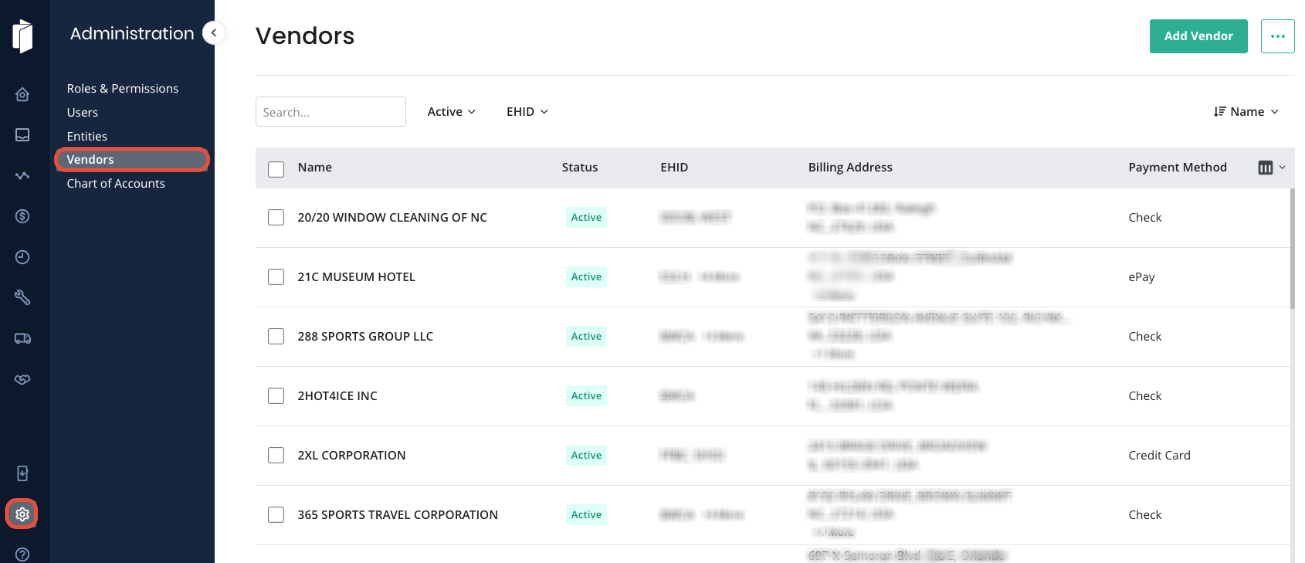This screenshot has height=563, width=1305.
Task: Click the Name column header
Action: click(x=315, y=167)
